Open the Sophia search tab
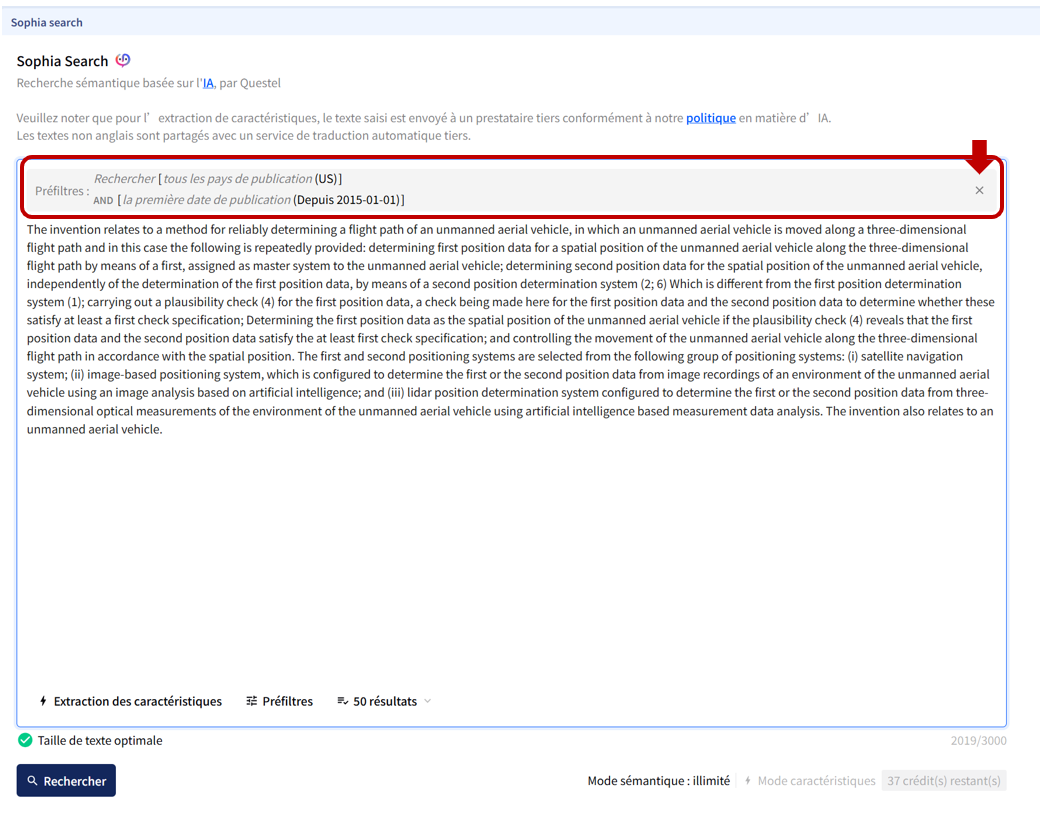The width and height of the screenshot is (1046, 819). pyautogui.click(x=47, y=22)
